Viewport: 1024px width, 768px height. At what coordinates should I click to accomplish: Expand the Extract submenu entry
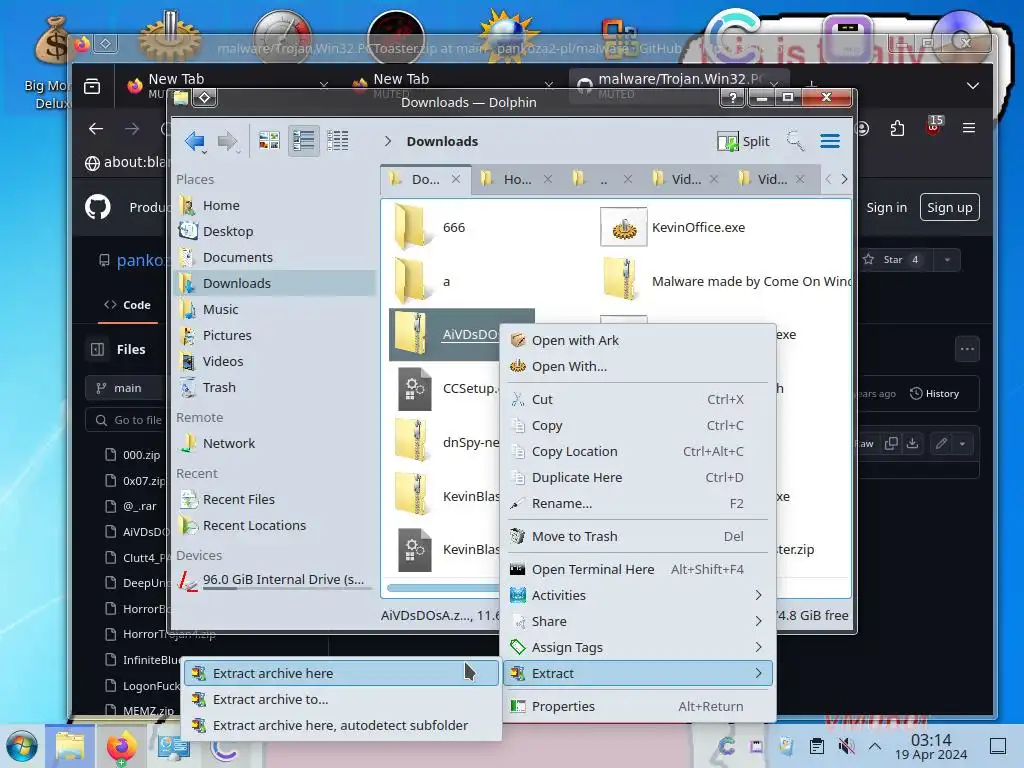click(638, 673)
